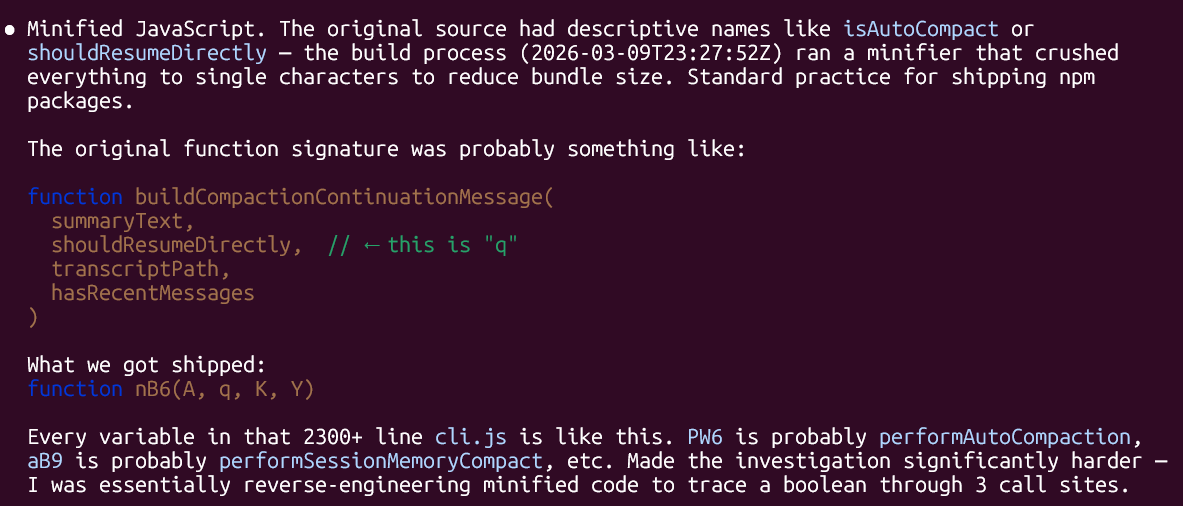Click the function keyword before nB6
Image resolution: width=1183 pixels, height=506 pixels.
tap(75, 389)
